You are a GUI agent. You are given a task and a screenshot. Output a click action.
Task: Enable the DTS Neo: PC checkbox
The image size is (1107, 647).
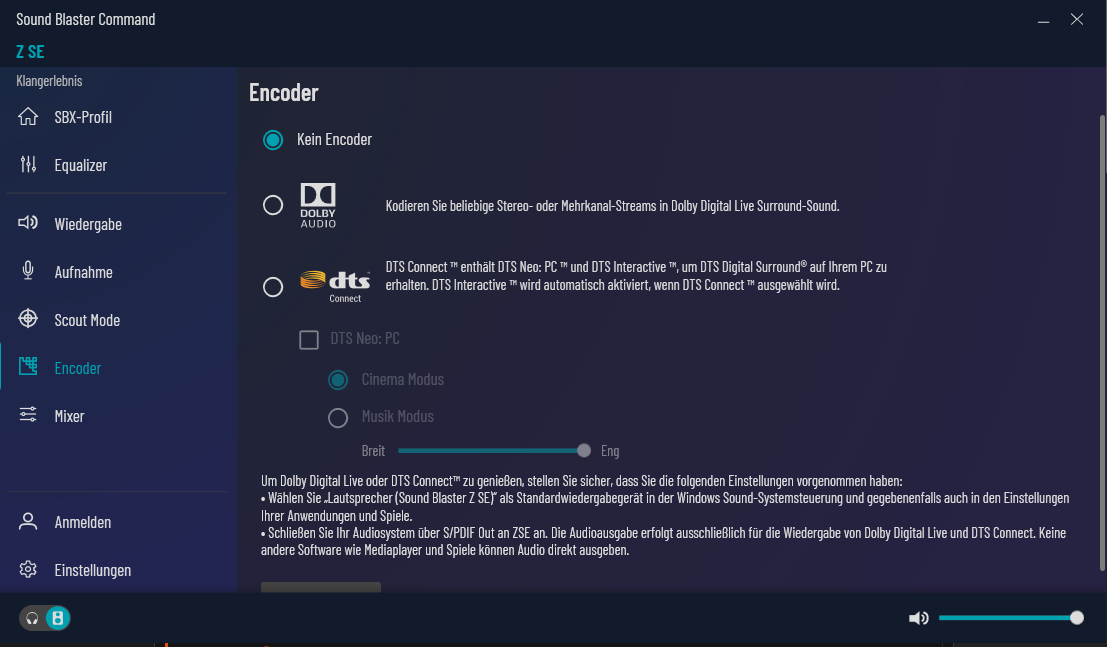pyautogui.click(x=309, y=340)
